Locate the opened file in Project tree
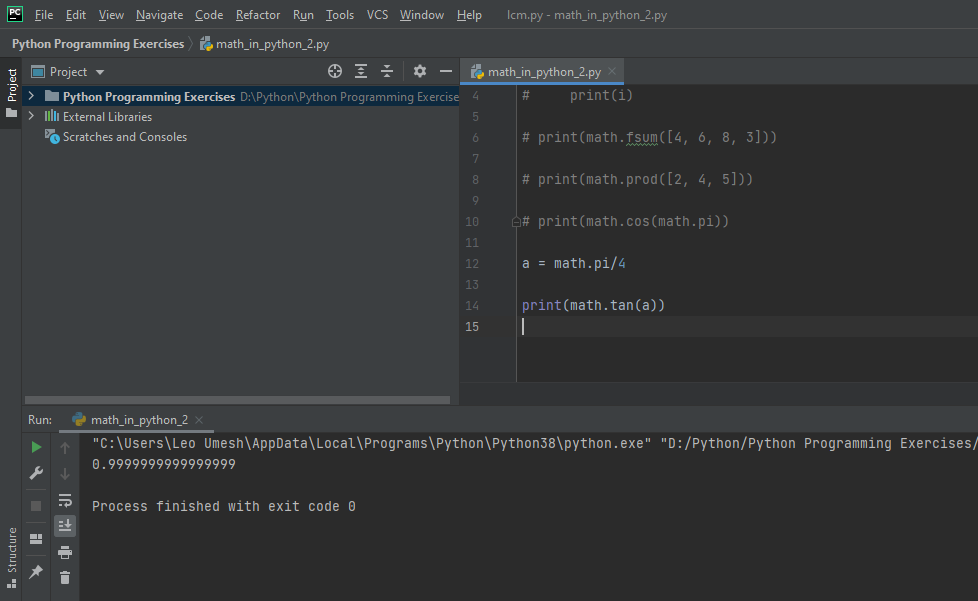 [x=335, y=72]
